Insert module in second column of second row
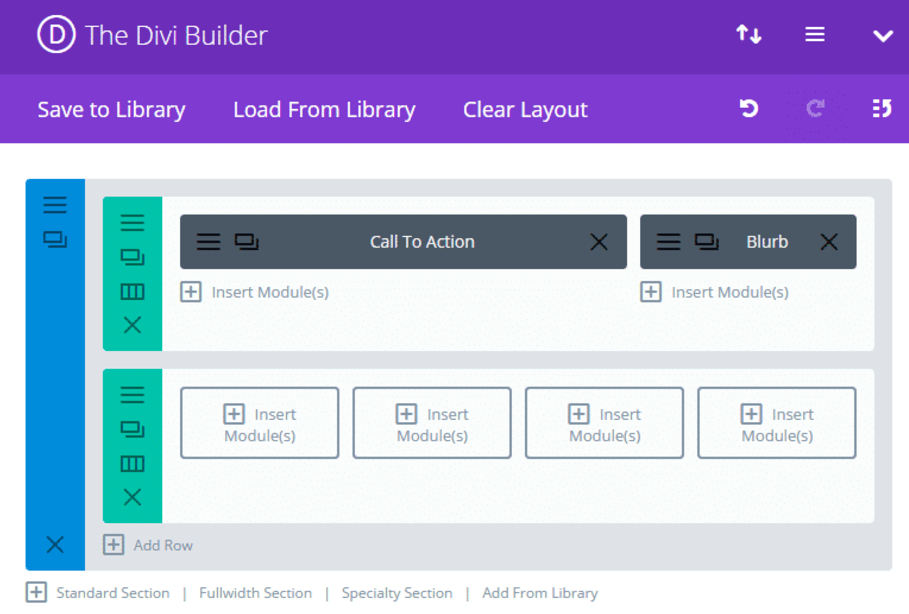Image resolution: width=909 pixels, height=614 pixels. point(432,423)
